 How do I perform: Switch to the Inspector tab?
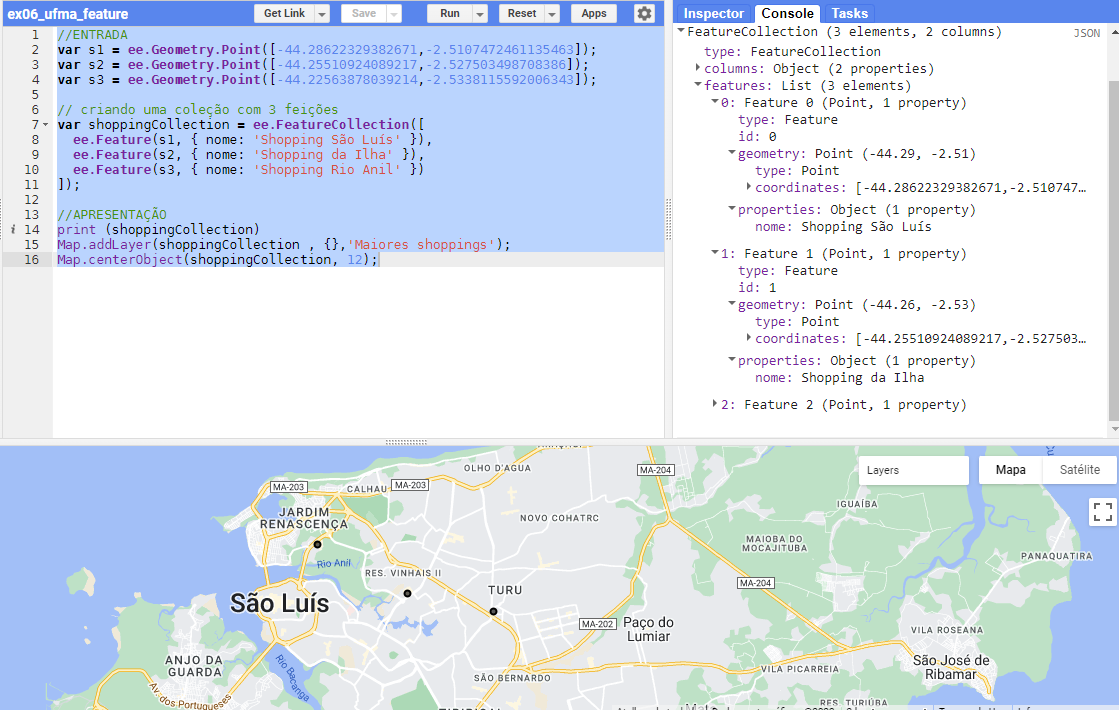point(714,14)
